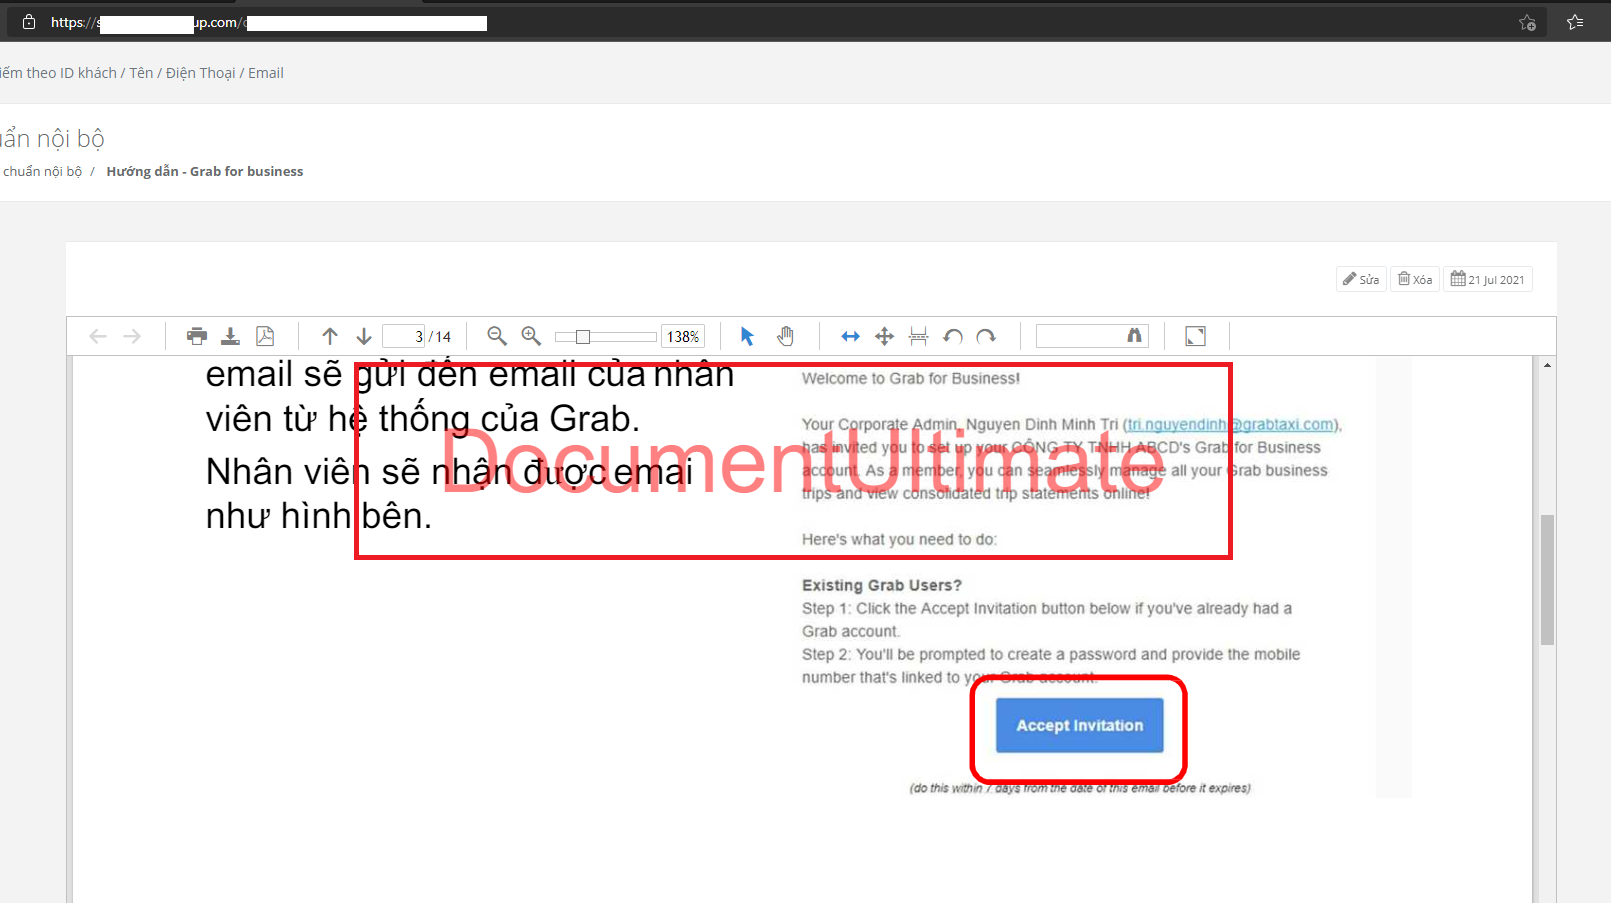
Task: Fit document to width
Action: pos(850,336)
